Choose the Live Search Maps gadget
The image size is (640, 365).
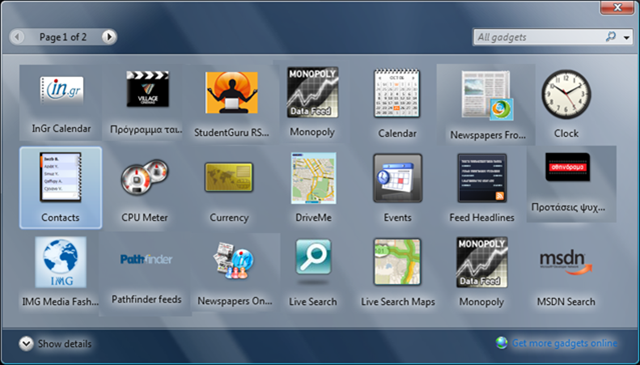point(398,273)
